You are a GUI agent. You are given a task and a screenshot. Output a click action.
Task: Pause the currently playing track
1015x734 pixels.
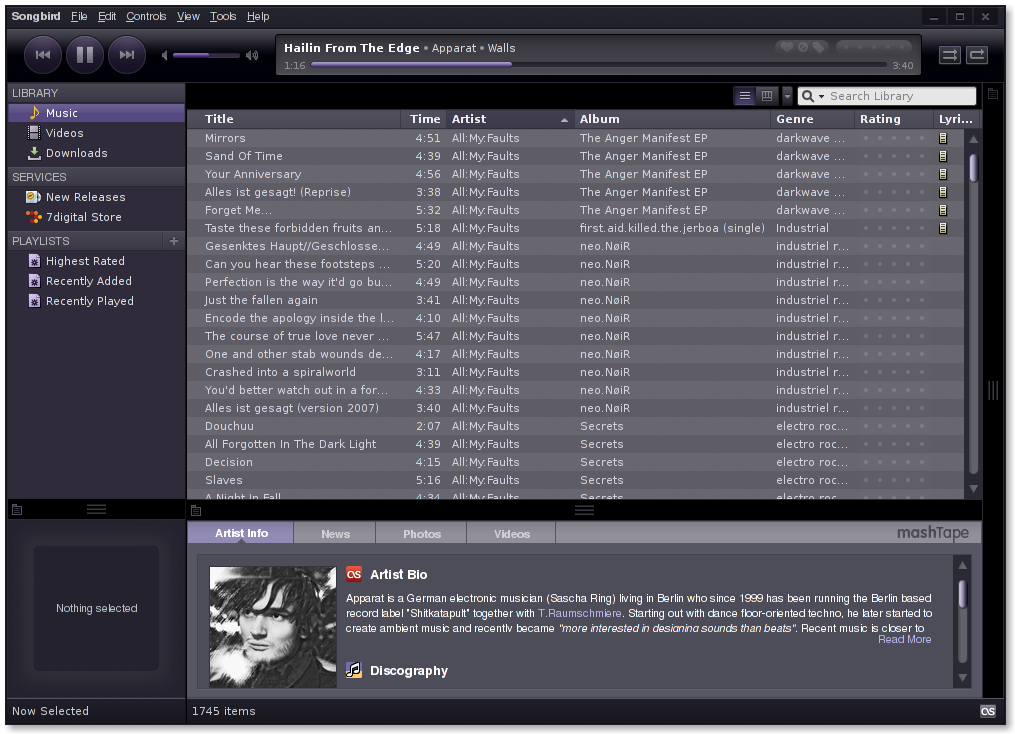click(x=85, y=55)
